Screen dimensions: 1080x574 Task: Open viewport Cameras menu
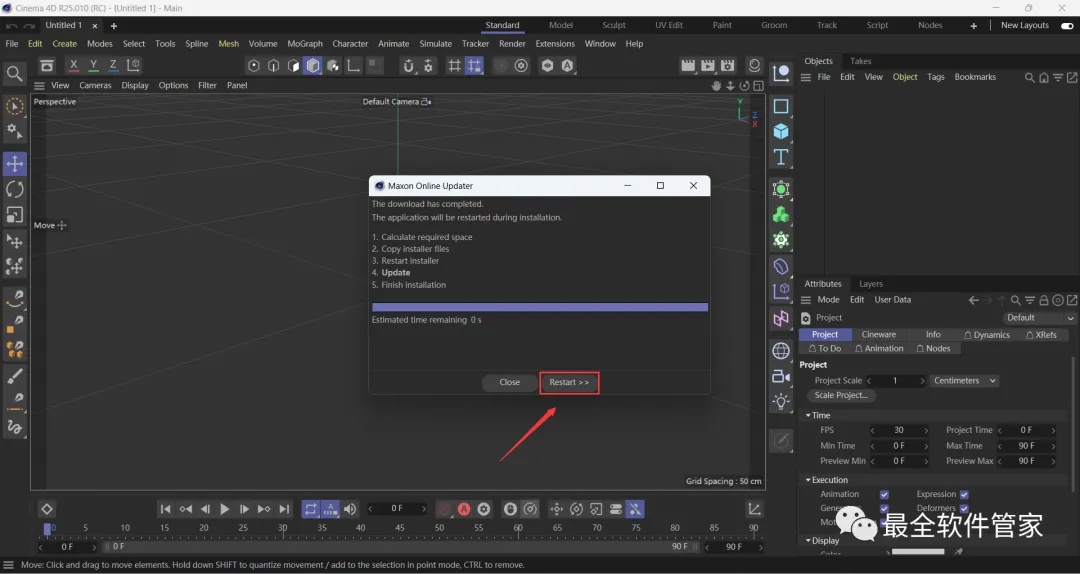(x=95, y=85)
